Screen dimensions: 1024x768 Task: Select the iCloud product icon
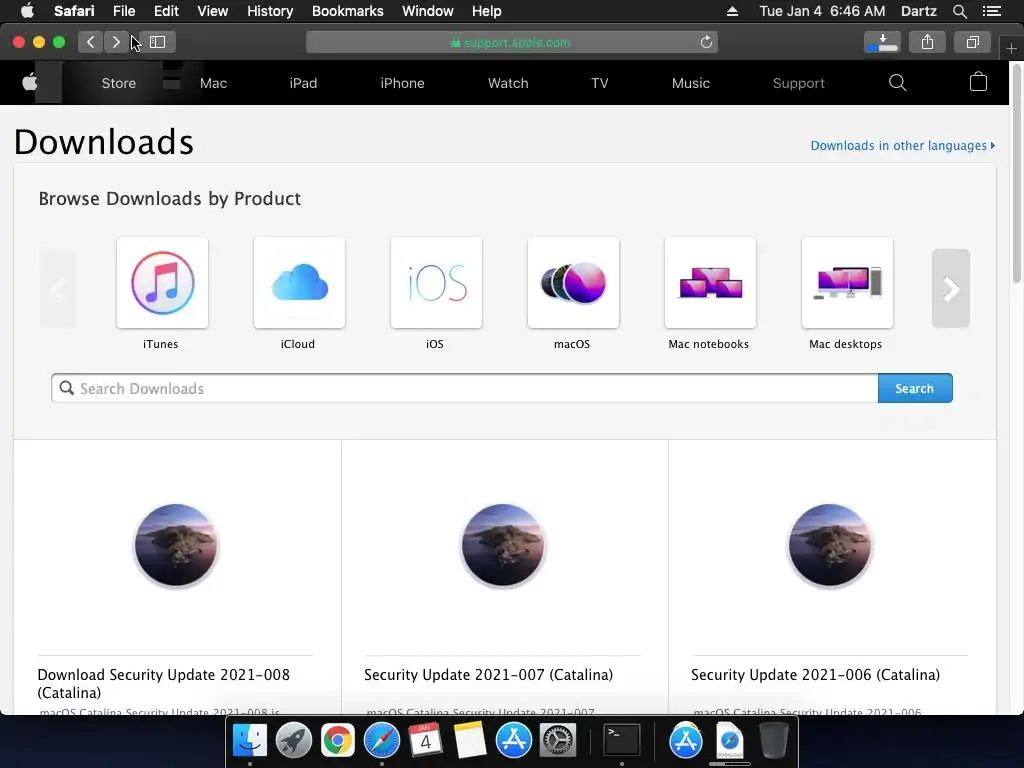pyautogui.click(x=299, y=283)
